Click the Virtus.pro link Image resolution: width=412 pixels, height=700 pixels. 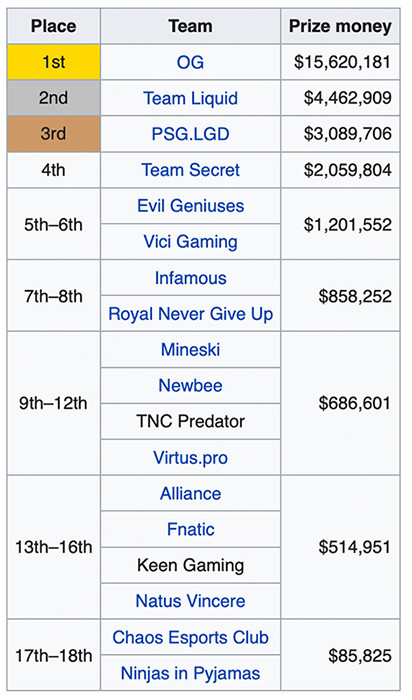coord(191,458)
